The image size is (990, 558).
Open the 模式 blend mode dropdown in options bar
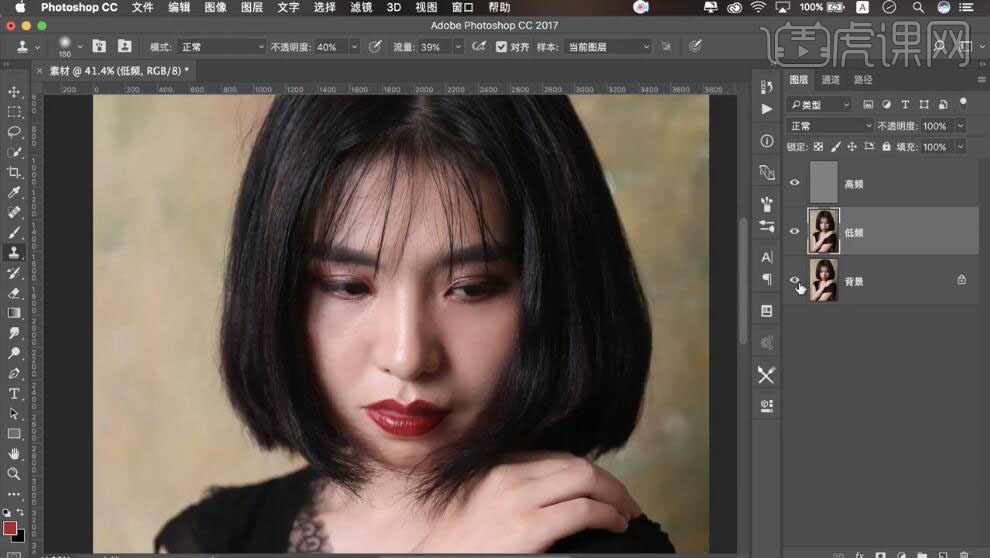click(x=220, y=47)
